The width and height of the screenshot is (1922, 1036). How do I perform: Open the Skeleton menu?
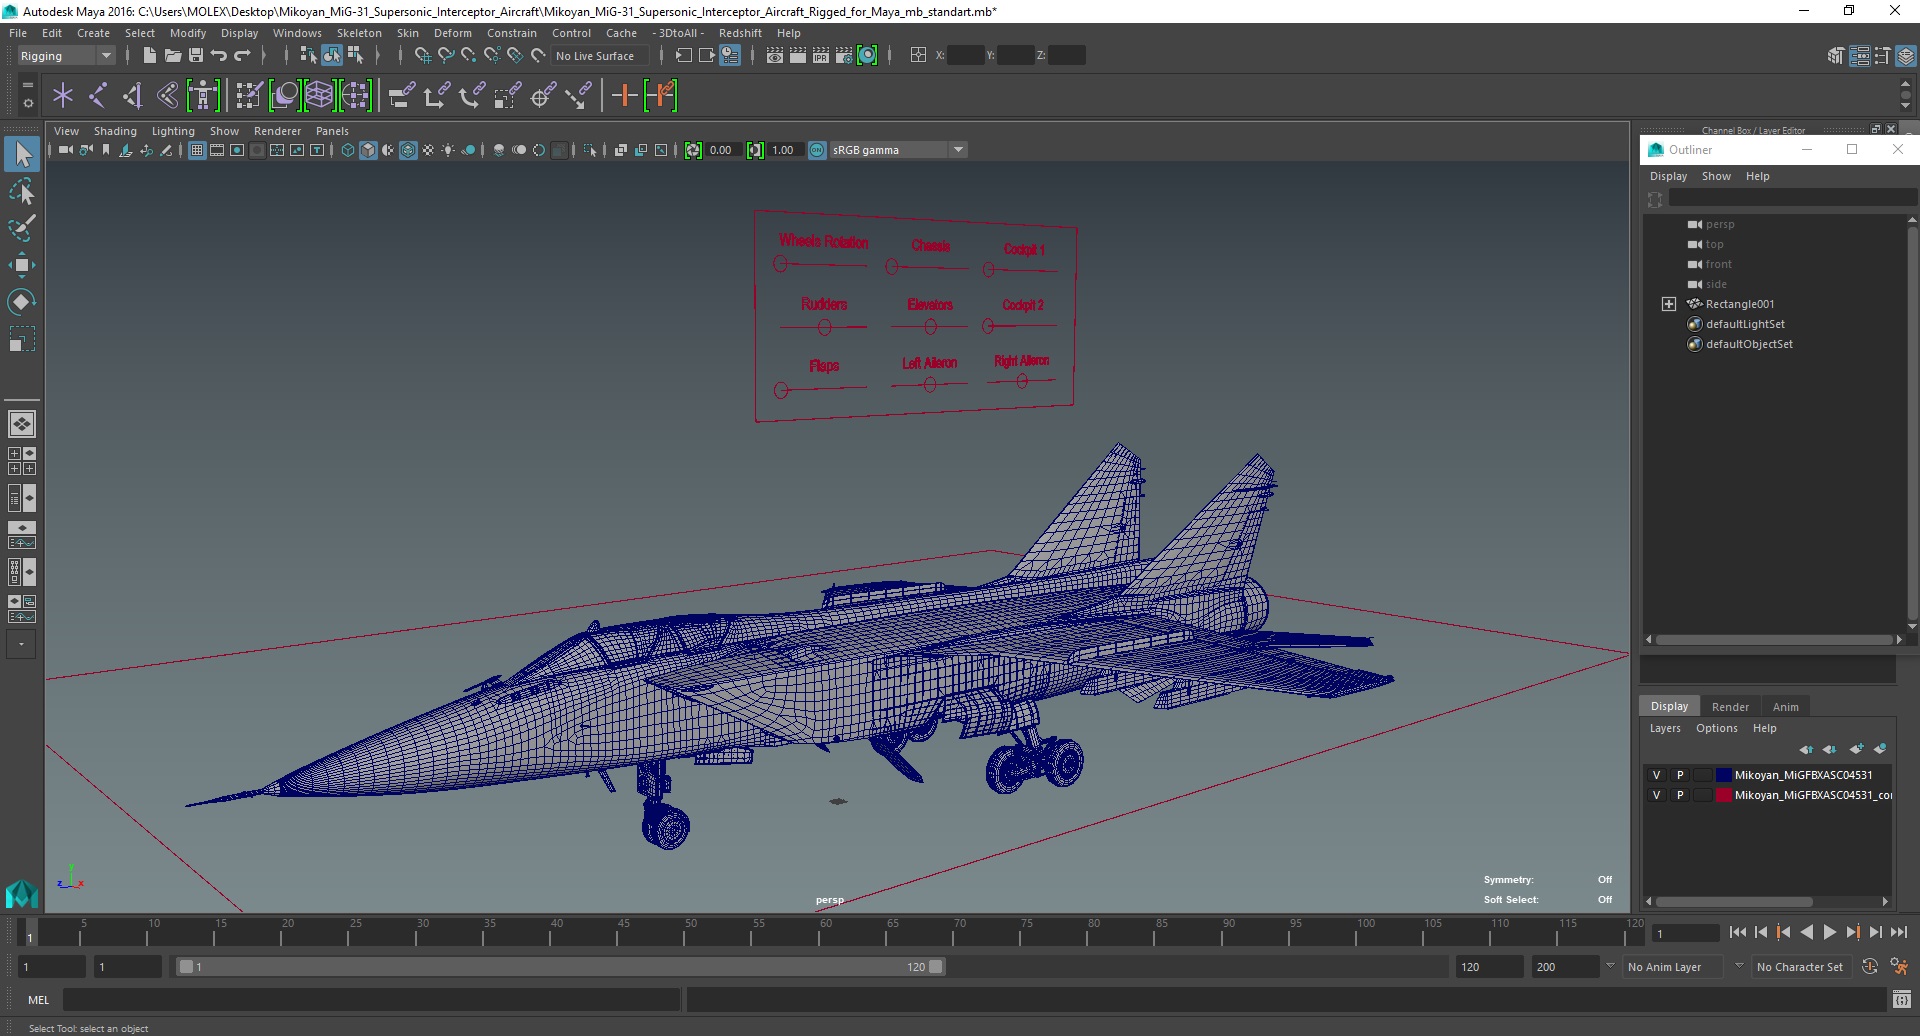click(358, 33)
